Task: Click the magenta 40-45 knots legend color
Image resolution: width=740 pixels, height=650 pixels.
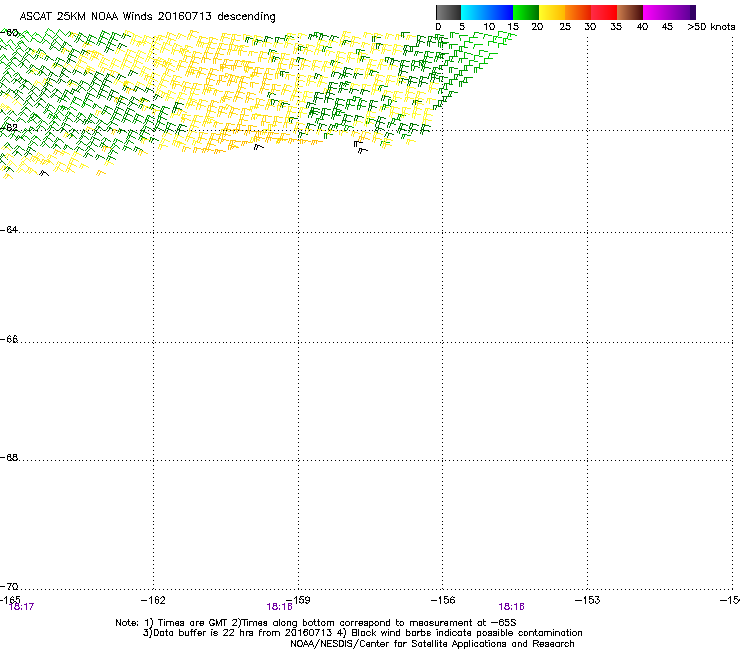Action: pyautogui.click(x=656, y=12)
